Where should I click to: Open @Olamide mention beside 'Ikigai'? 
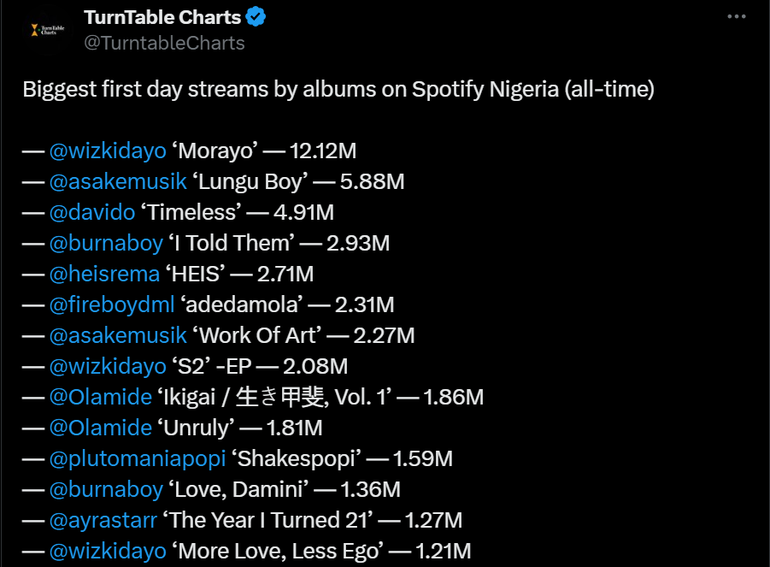click(x=100, y=397)
